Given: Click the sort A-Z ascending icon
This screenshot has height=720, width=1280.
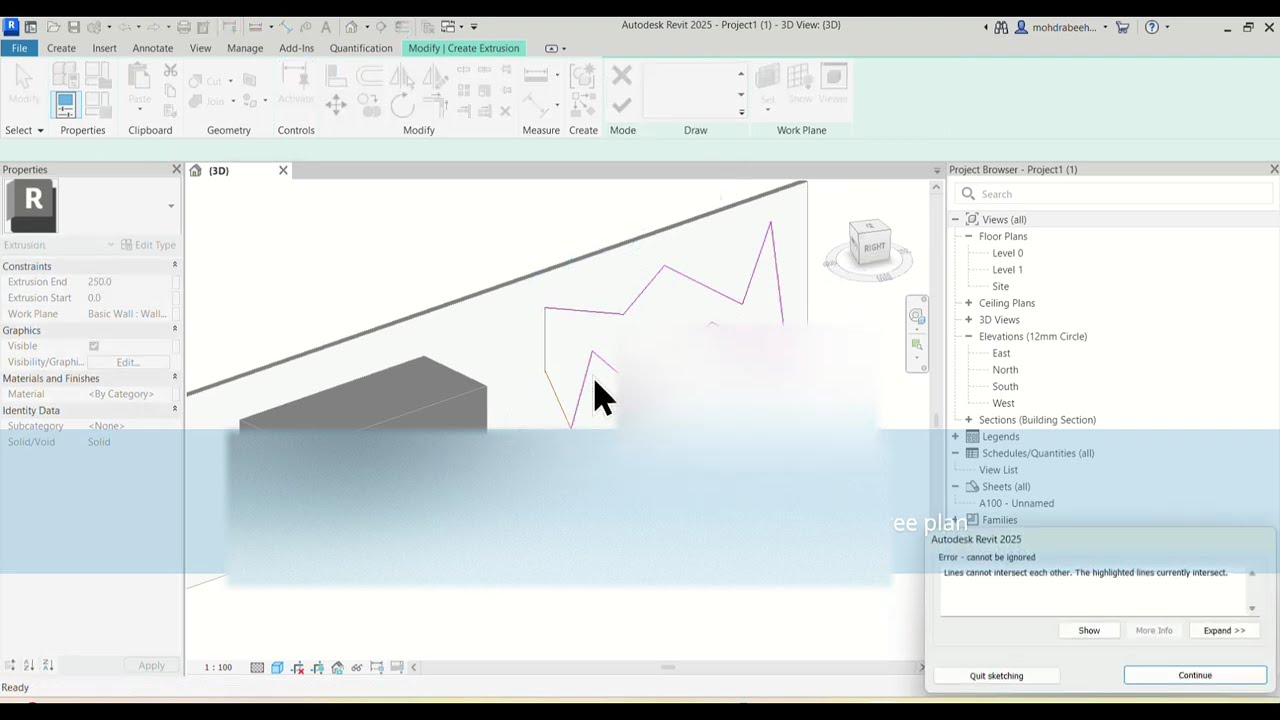Looking at the screenshot, I should (29, 665).
